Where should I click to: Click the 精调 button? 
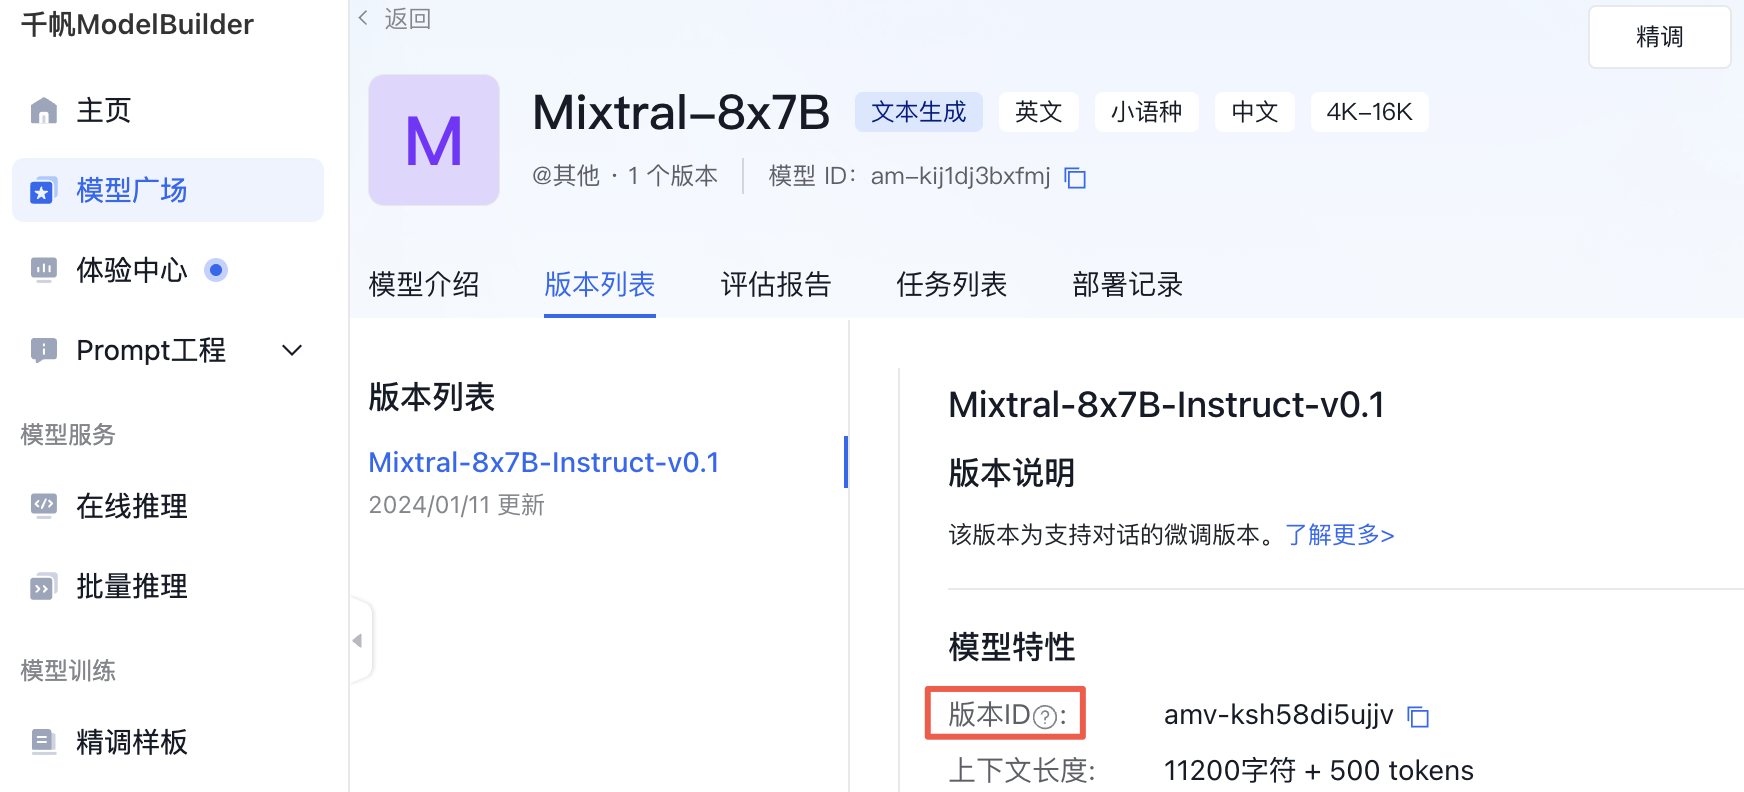tap(1660, 37)
